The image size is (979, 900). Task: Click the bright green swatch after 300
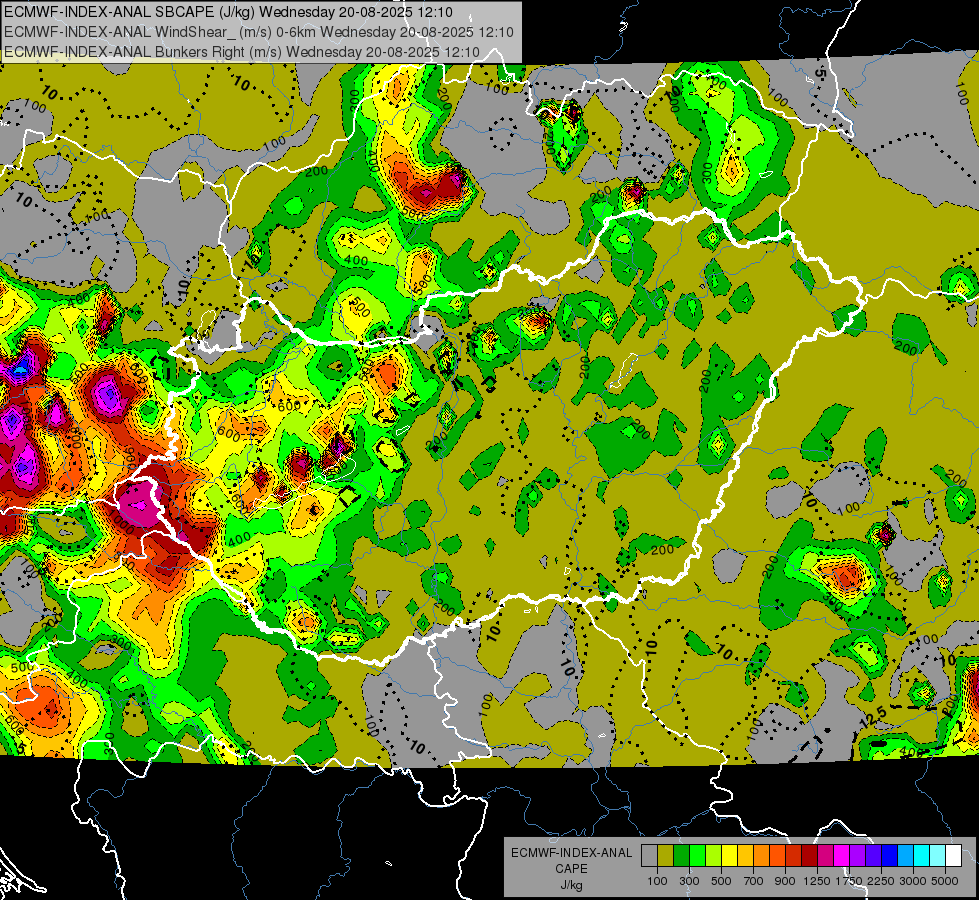697,855
